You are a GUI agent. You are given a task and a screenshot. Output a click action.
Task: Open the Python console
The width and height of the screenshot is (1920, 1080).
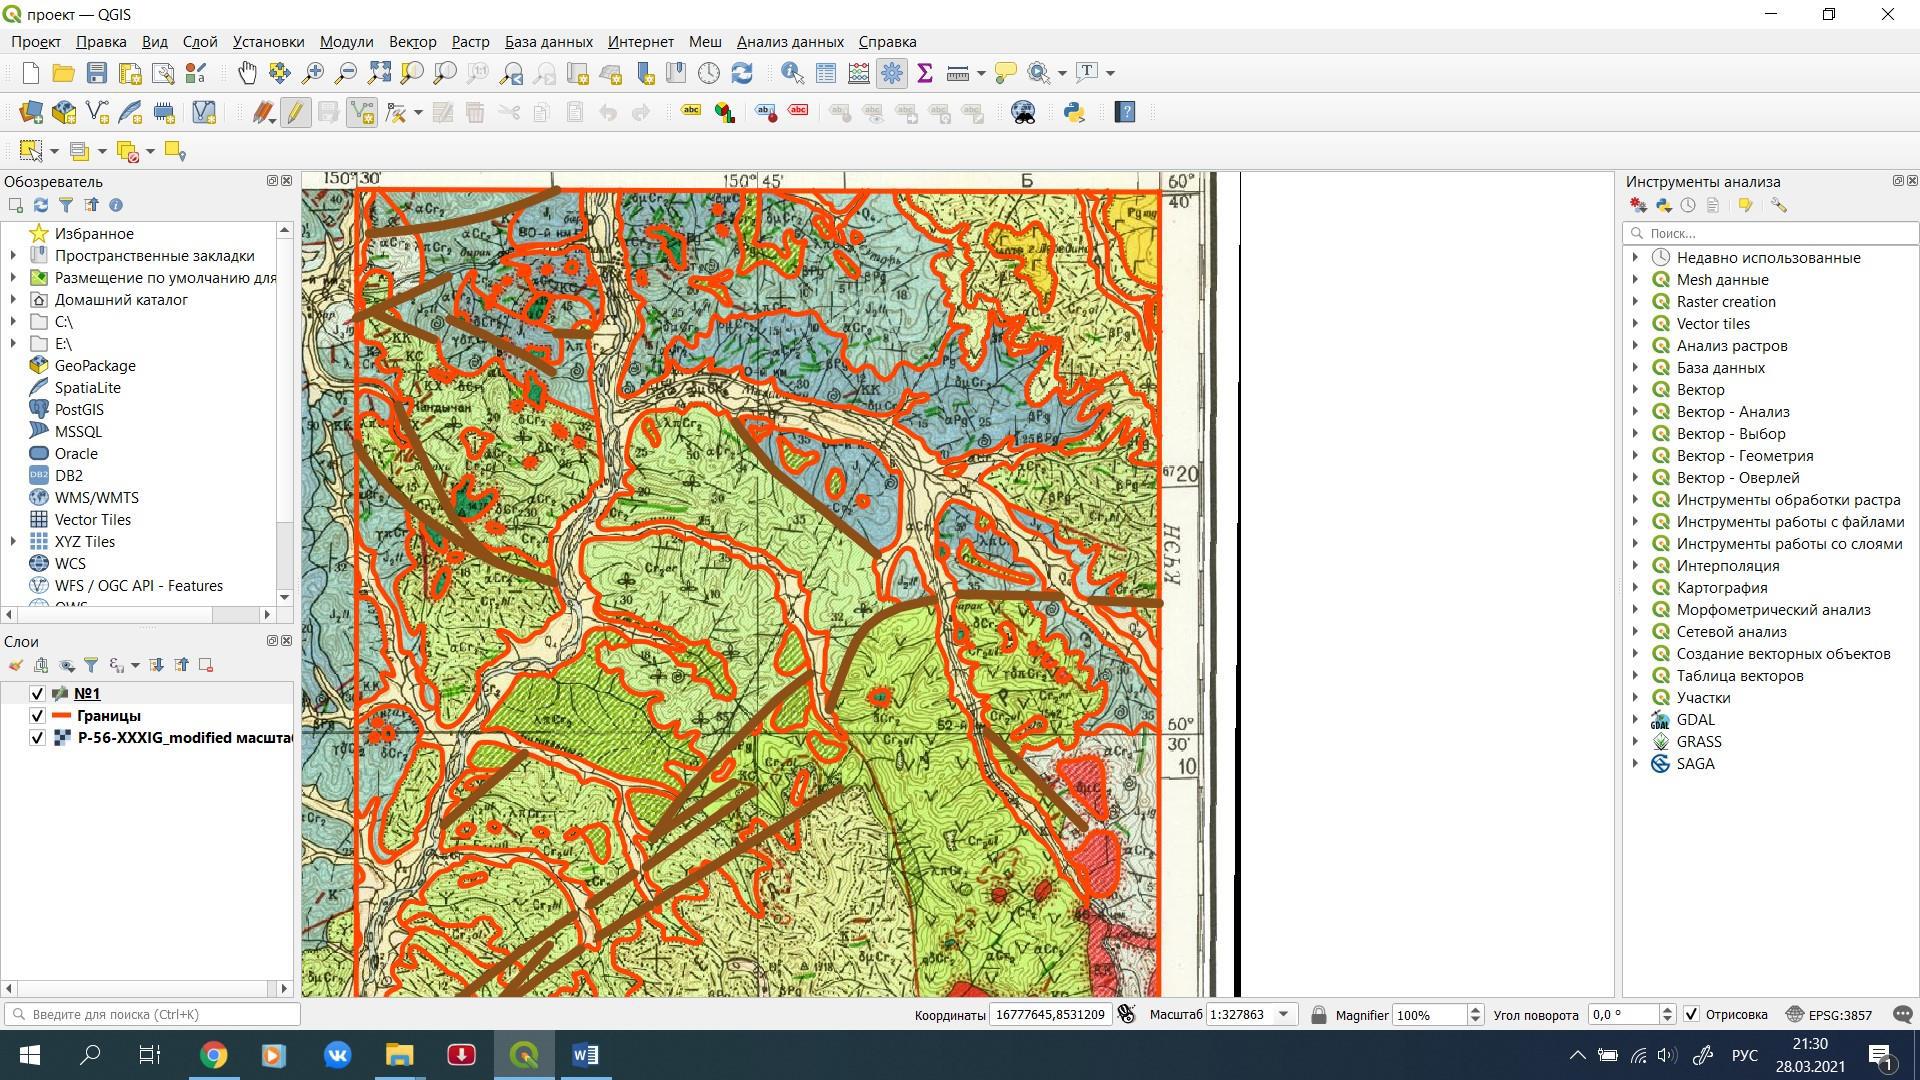pos(1074,112)
